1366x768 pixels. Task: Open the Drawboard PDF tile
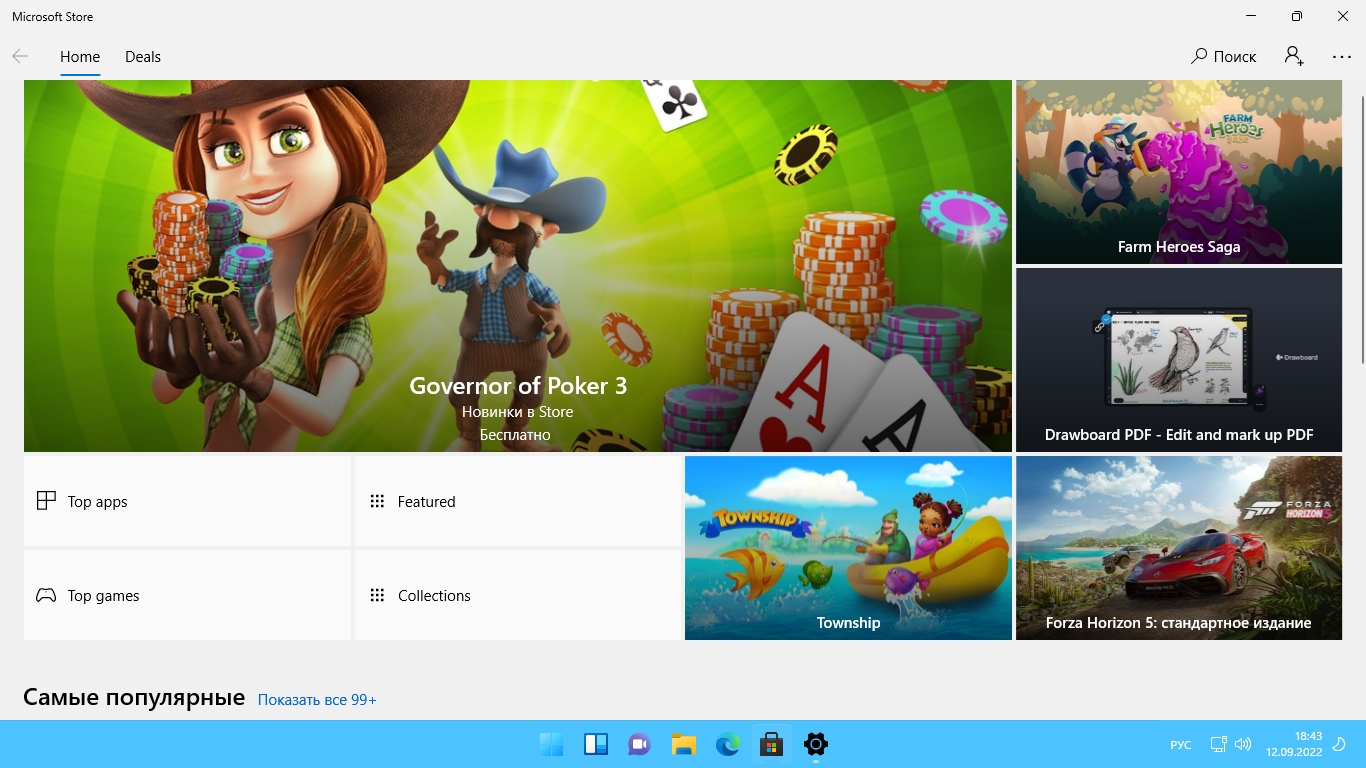coord(1179,360)
